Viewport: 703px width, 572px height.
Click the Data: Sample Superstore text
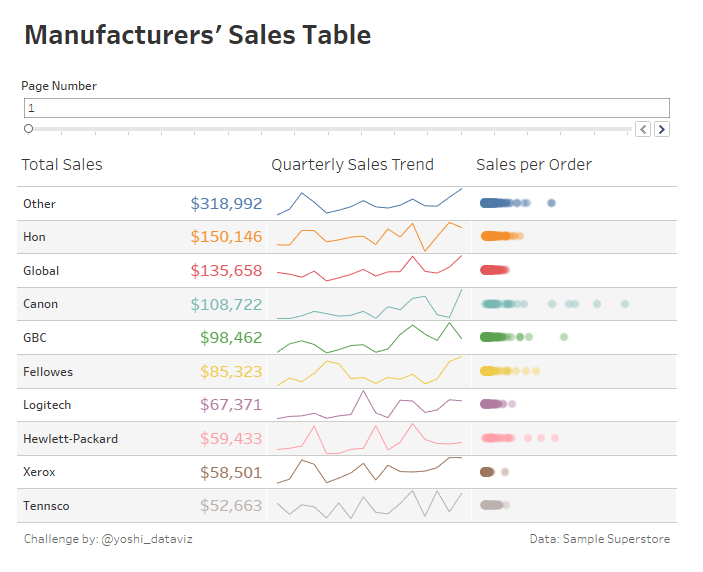pos(599,539)
